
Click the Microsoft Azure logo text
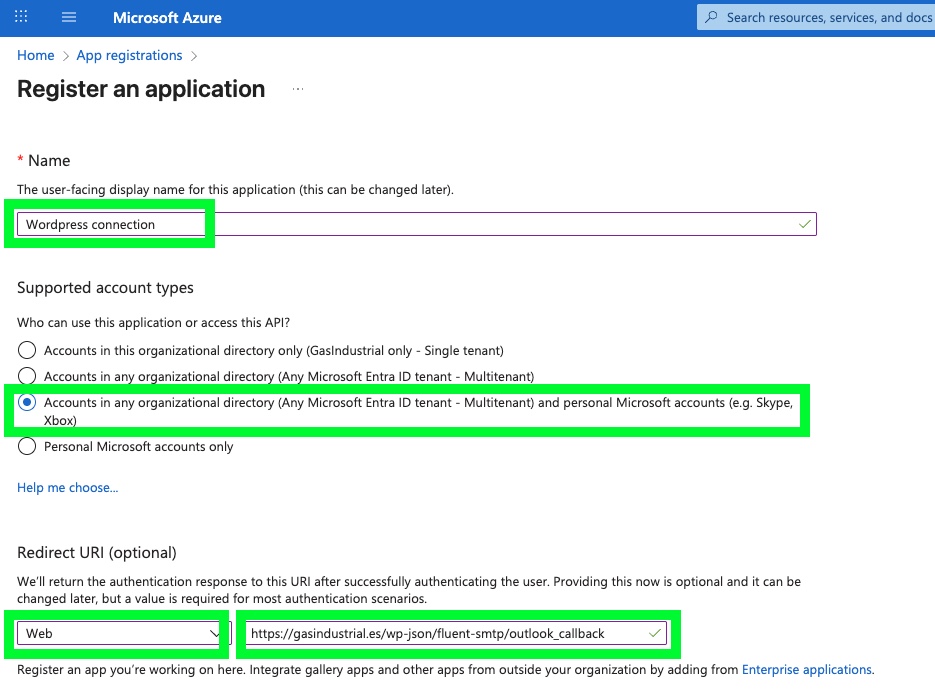pyautogui.click(x=167, y=18)
